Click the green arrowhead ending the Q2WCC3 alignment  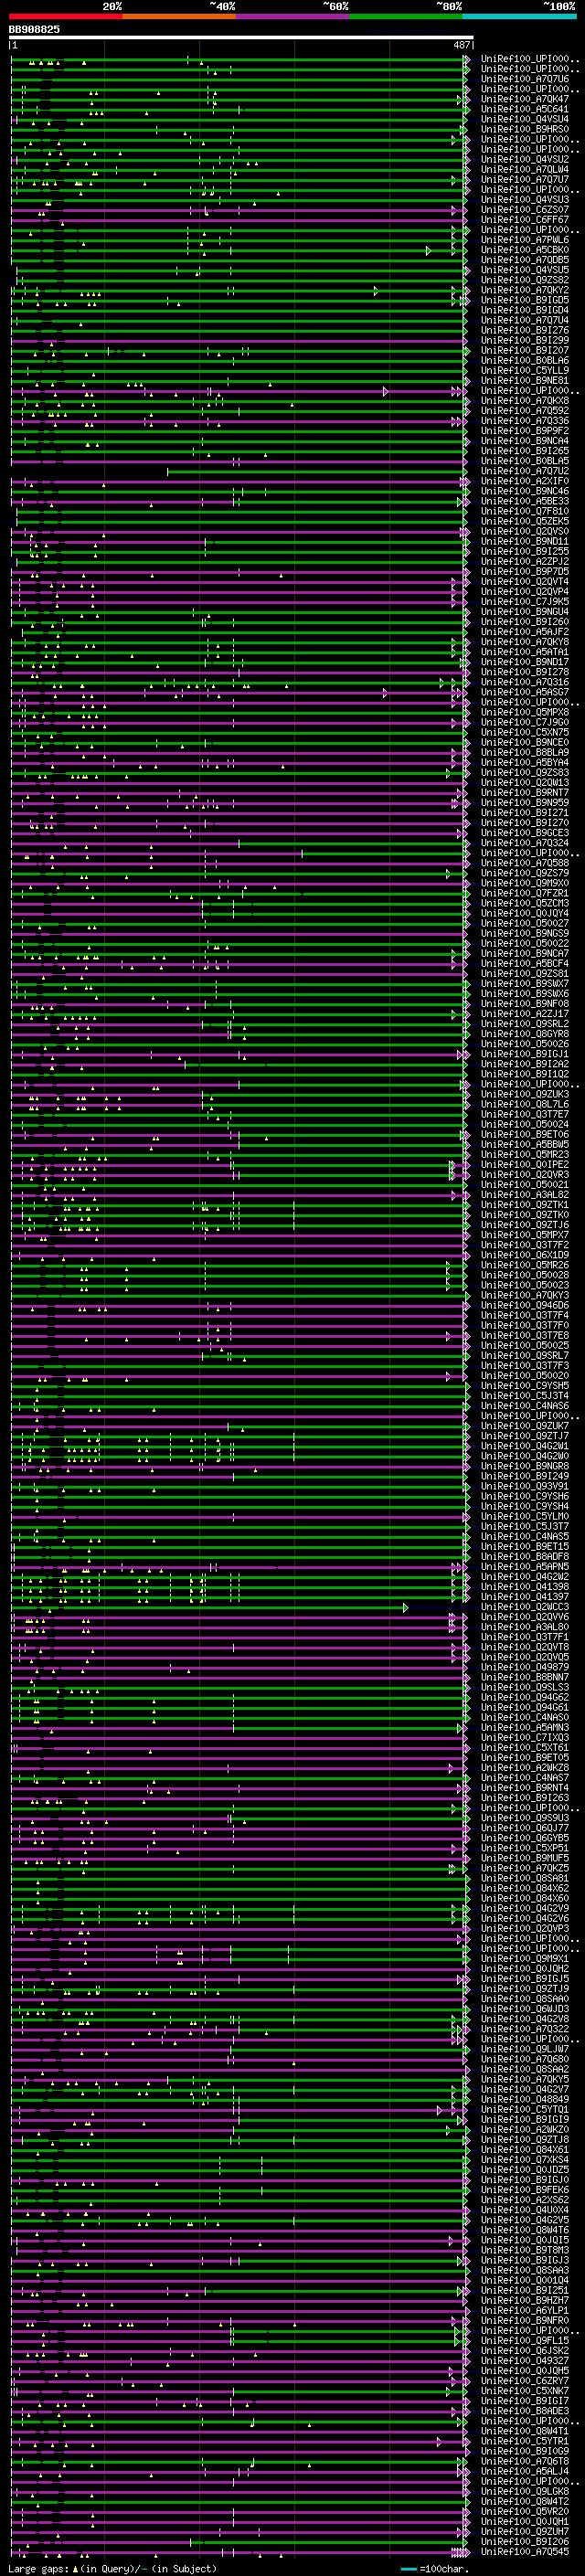point(405,1607)
